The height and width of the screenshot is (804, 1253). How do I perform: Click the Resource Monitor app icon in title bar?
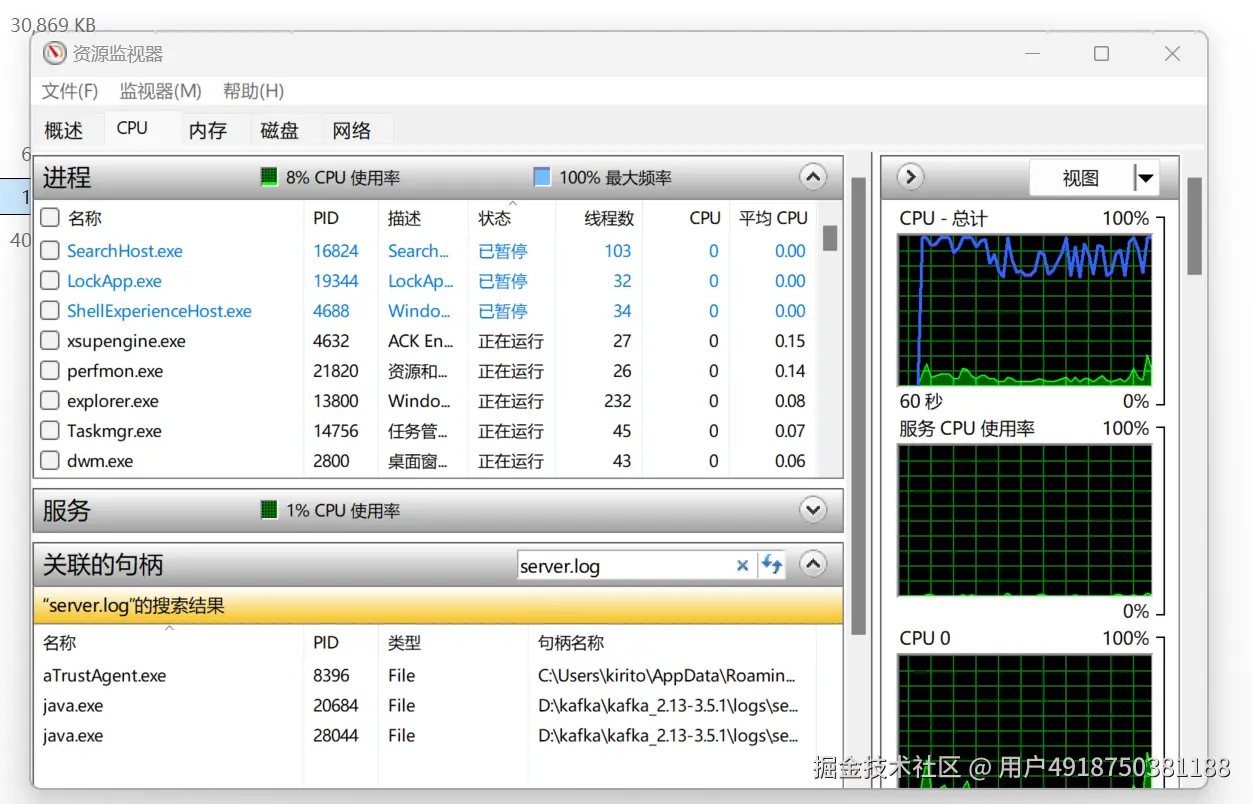[x=54, y=54]
